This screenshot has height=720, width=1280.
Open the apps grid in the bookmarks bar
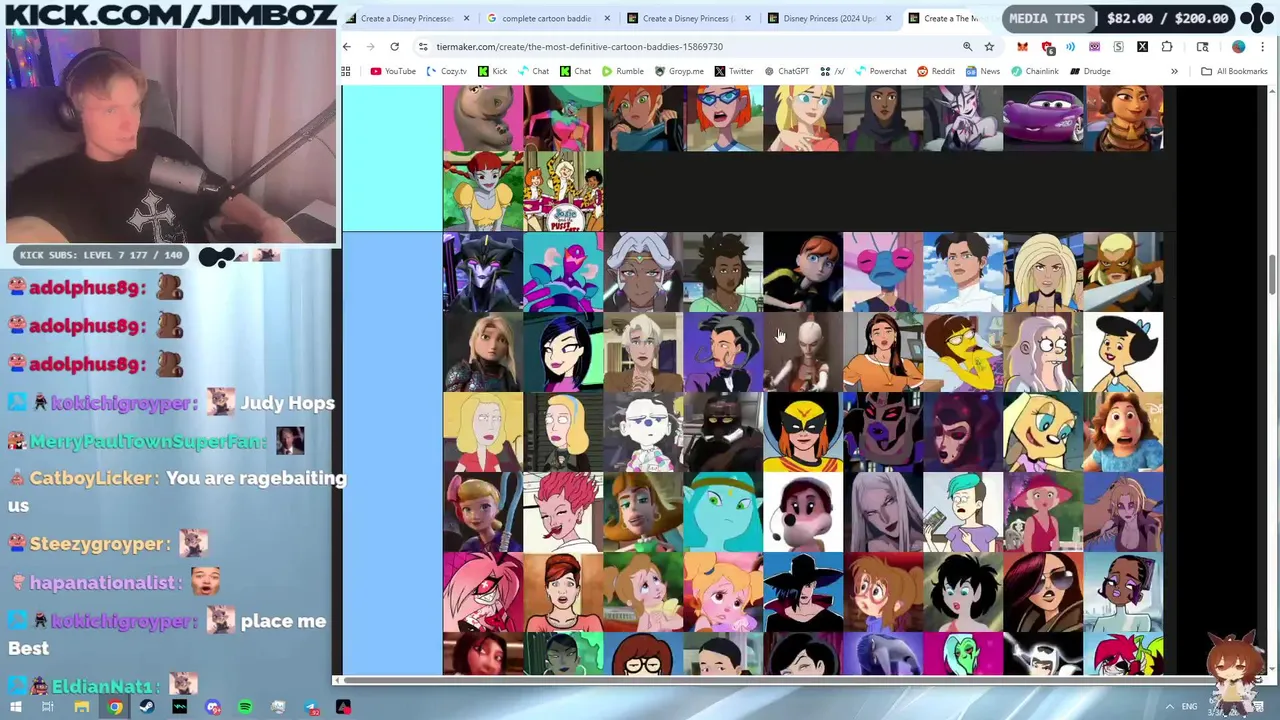pyautogui.click(x=346, y=71)
